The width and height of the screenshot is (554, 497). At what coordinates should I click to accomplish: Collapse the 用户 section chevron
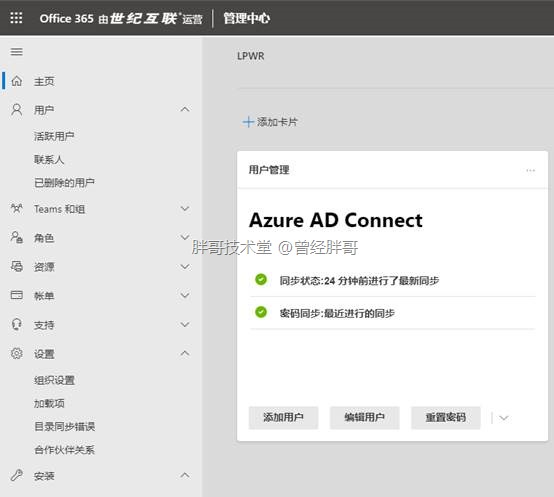(x=185, y=110)
